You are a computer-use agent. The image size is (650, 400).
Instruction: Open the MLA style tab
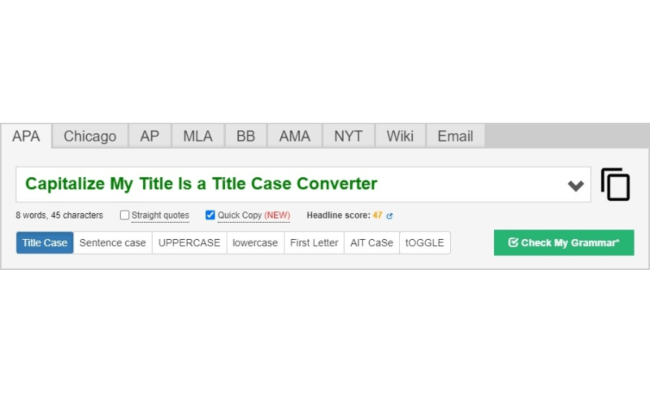click(x=198, y=136)
